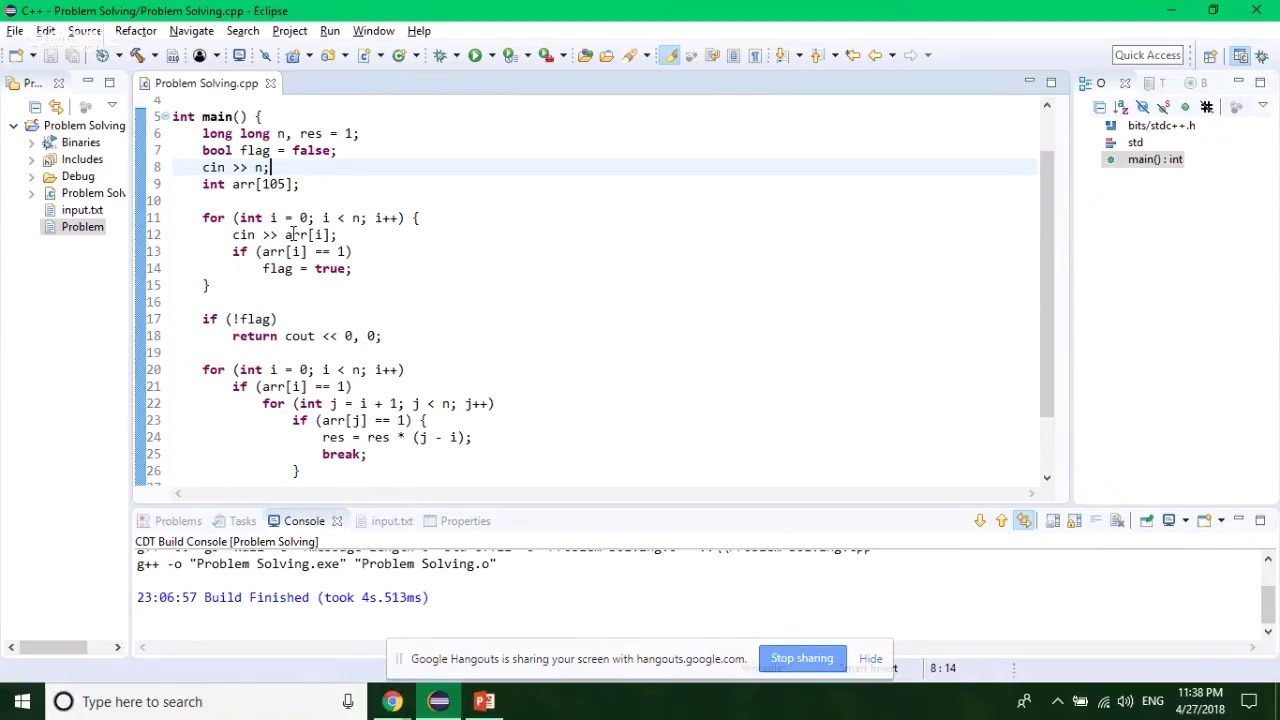Click the Chrome icon in taskbar

(x=392, y=702)
